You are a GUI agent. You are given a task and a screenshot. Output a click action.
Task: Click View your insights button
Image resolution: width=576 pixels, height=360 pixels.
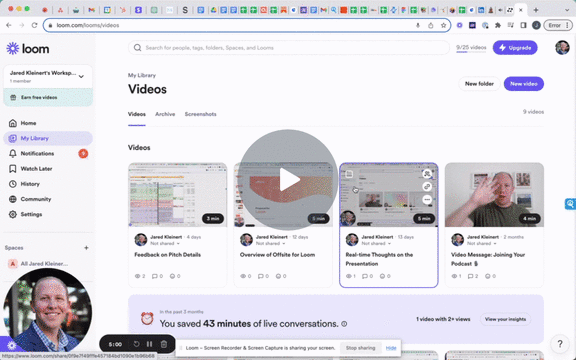pyautogui.click(x=505, y=319)
